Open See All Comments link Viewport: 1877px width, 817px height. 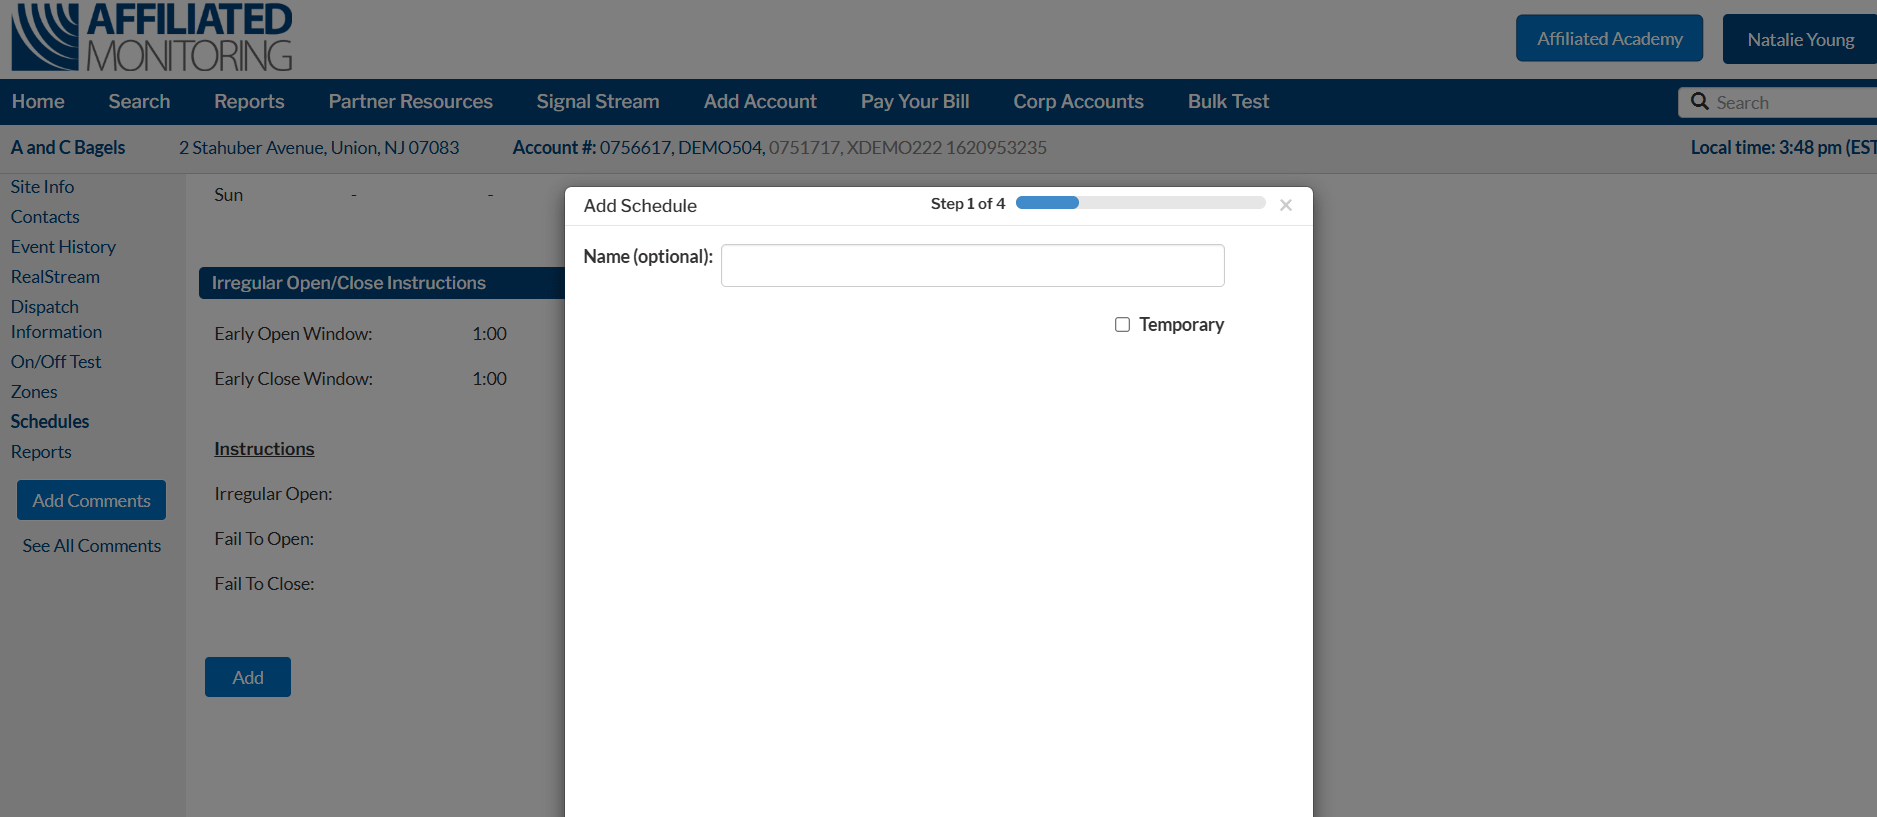[92, 546]
